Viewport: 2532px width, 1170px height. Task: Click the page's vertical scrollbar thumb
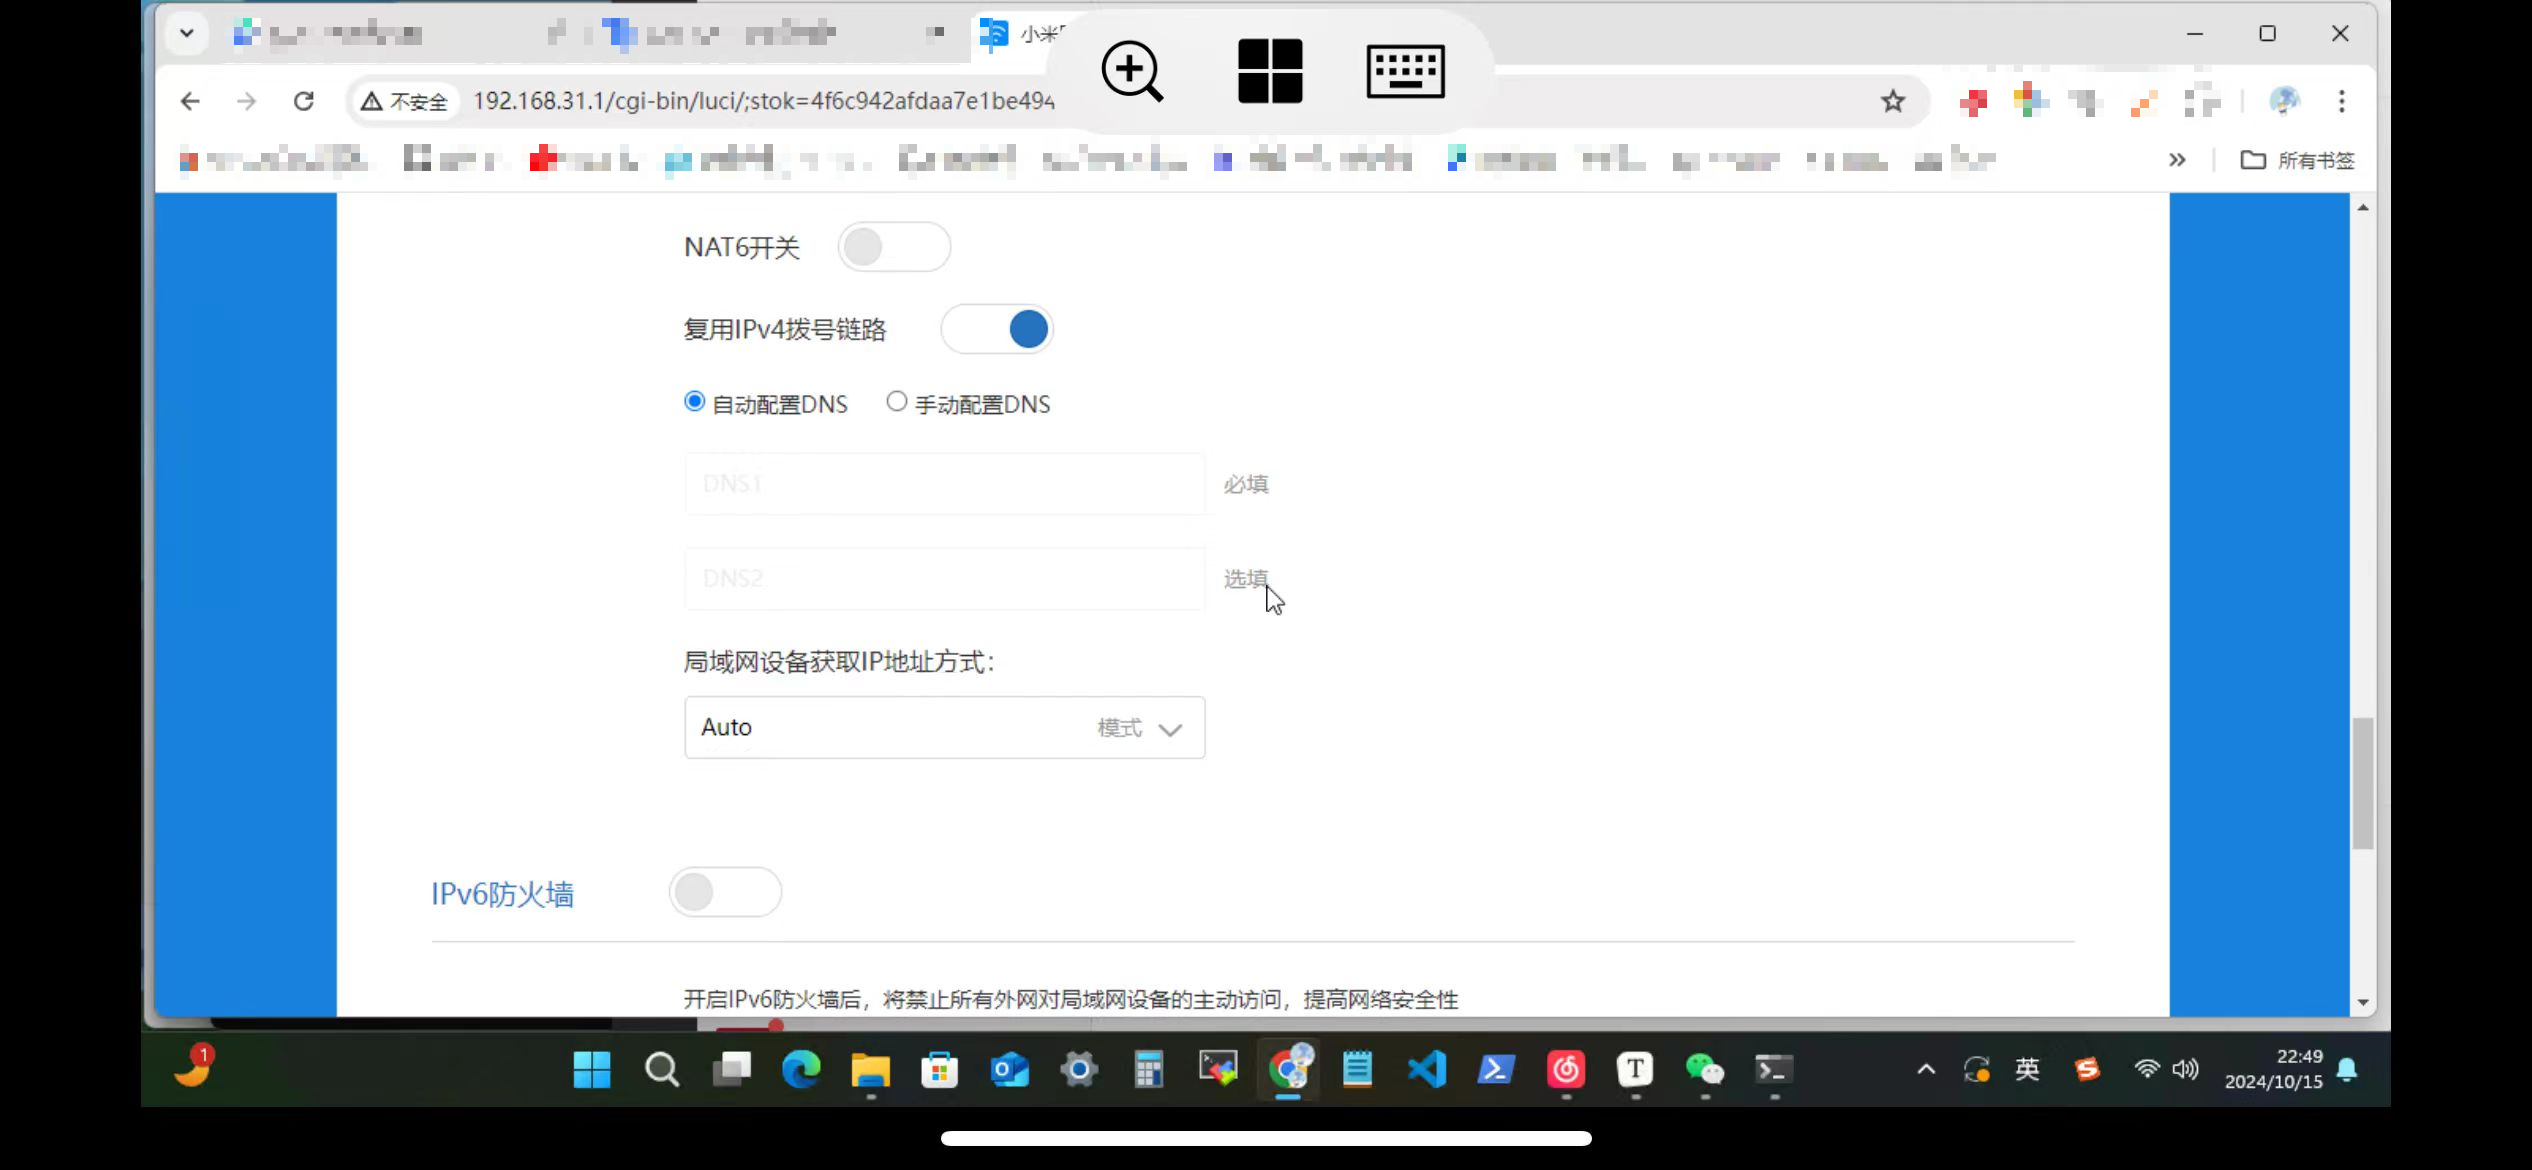click(2362, 783)
